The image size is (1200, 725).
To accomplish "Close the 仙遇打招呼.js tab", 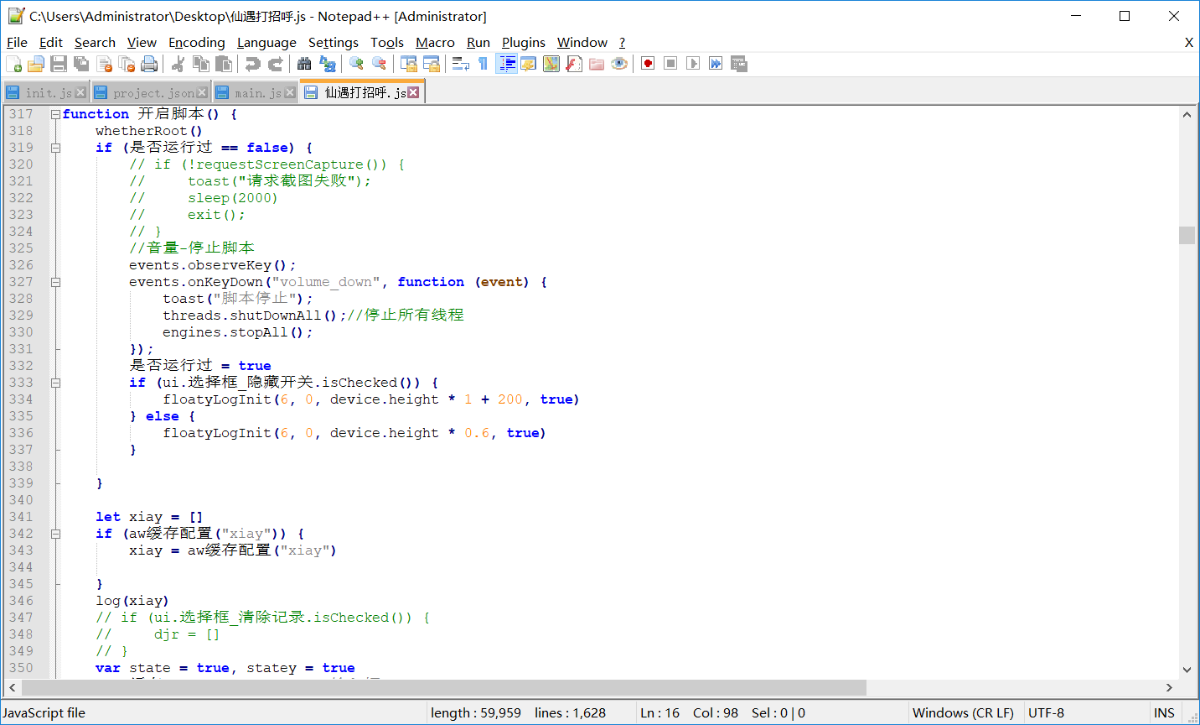I will click(413, 92).
